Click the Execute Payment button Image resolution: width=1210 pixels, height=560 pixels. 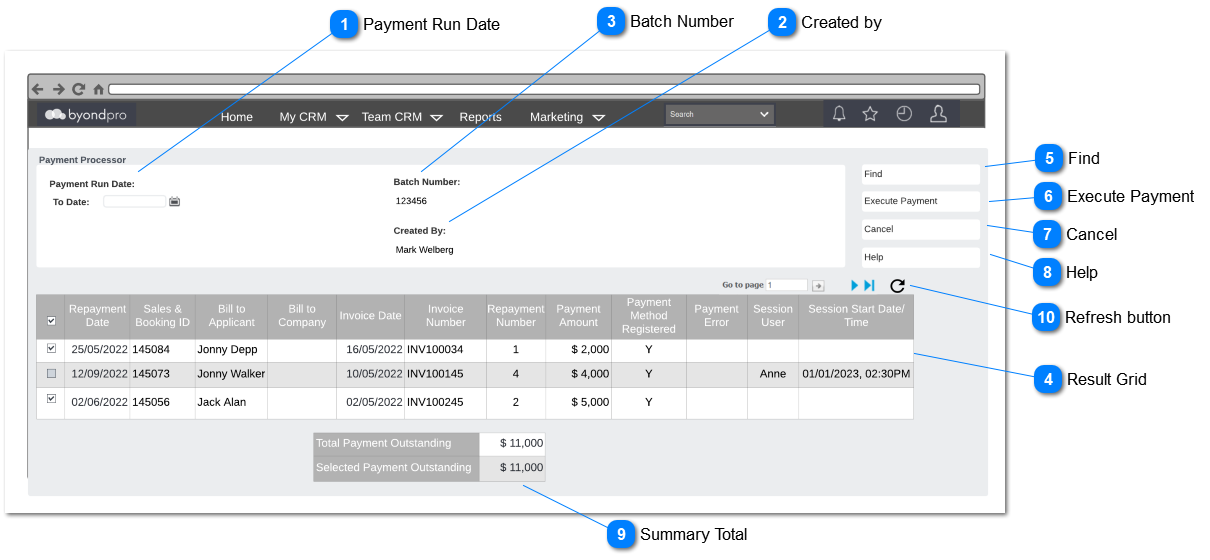(x=921, y=201)
